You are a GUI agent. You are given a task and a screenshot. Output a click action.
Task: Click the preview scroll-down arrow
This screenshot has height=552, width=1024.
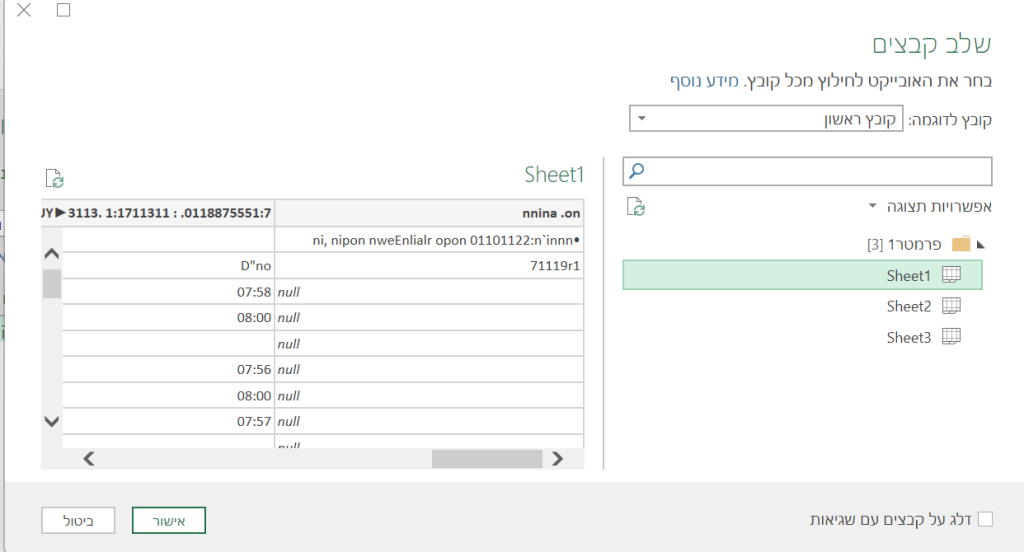[x=52, y=421]
